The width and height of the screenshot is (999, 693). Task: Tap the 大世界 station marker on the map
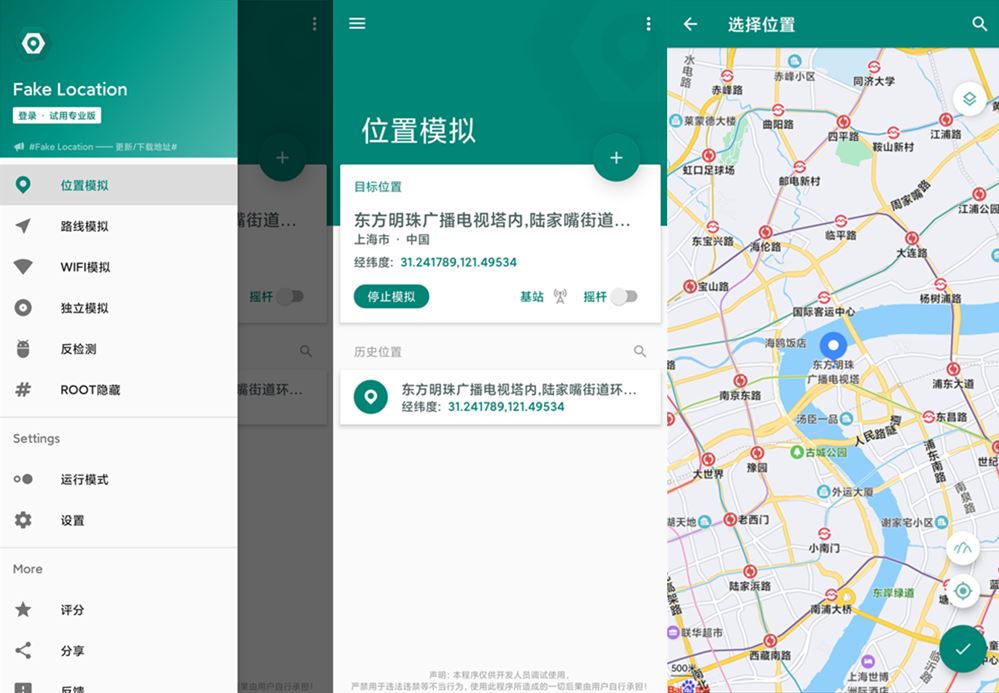708,459
